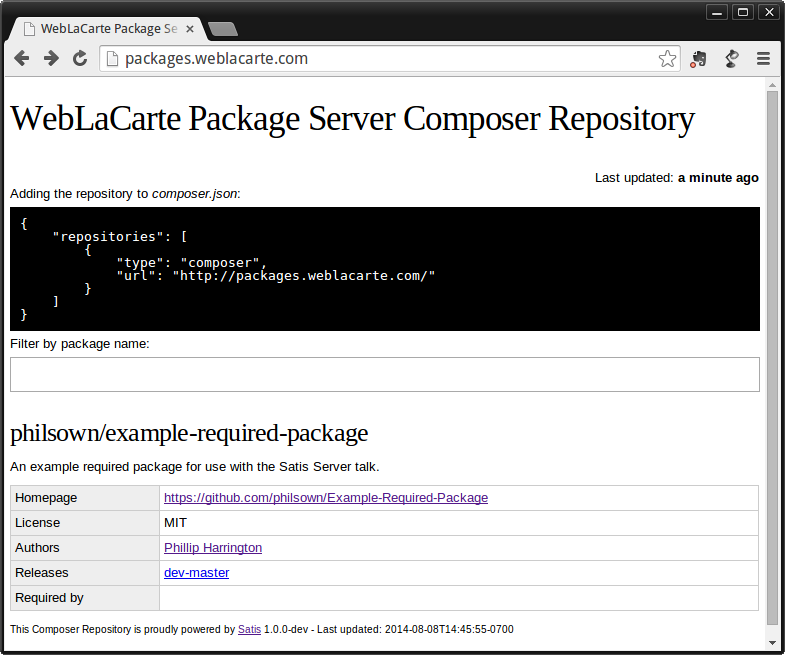Close the browser window

click(x=769, y=12)
